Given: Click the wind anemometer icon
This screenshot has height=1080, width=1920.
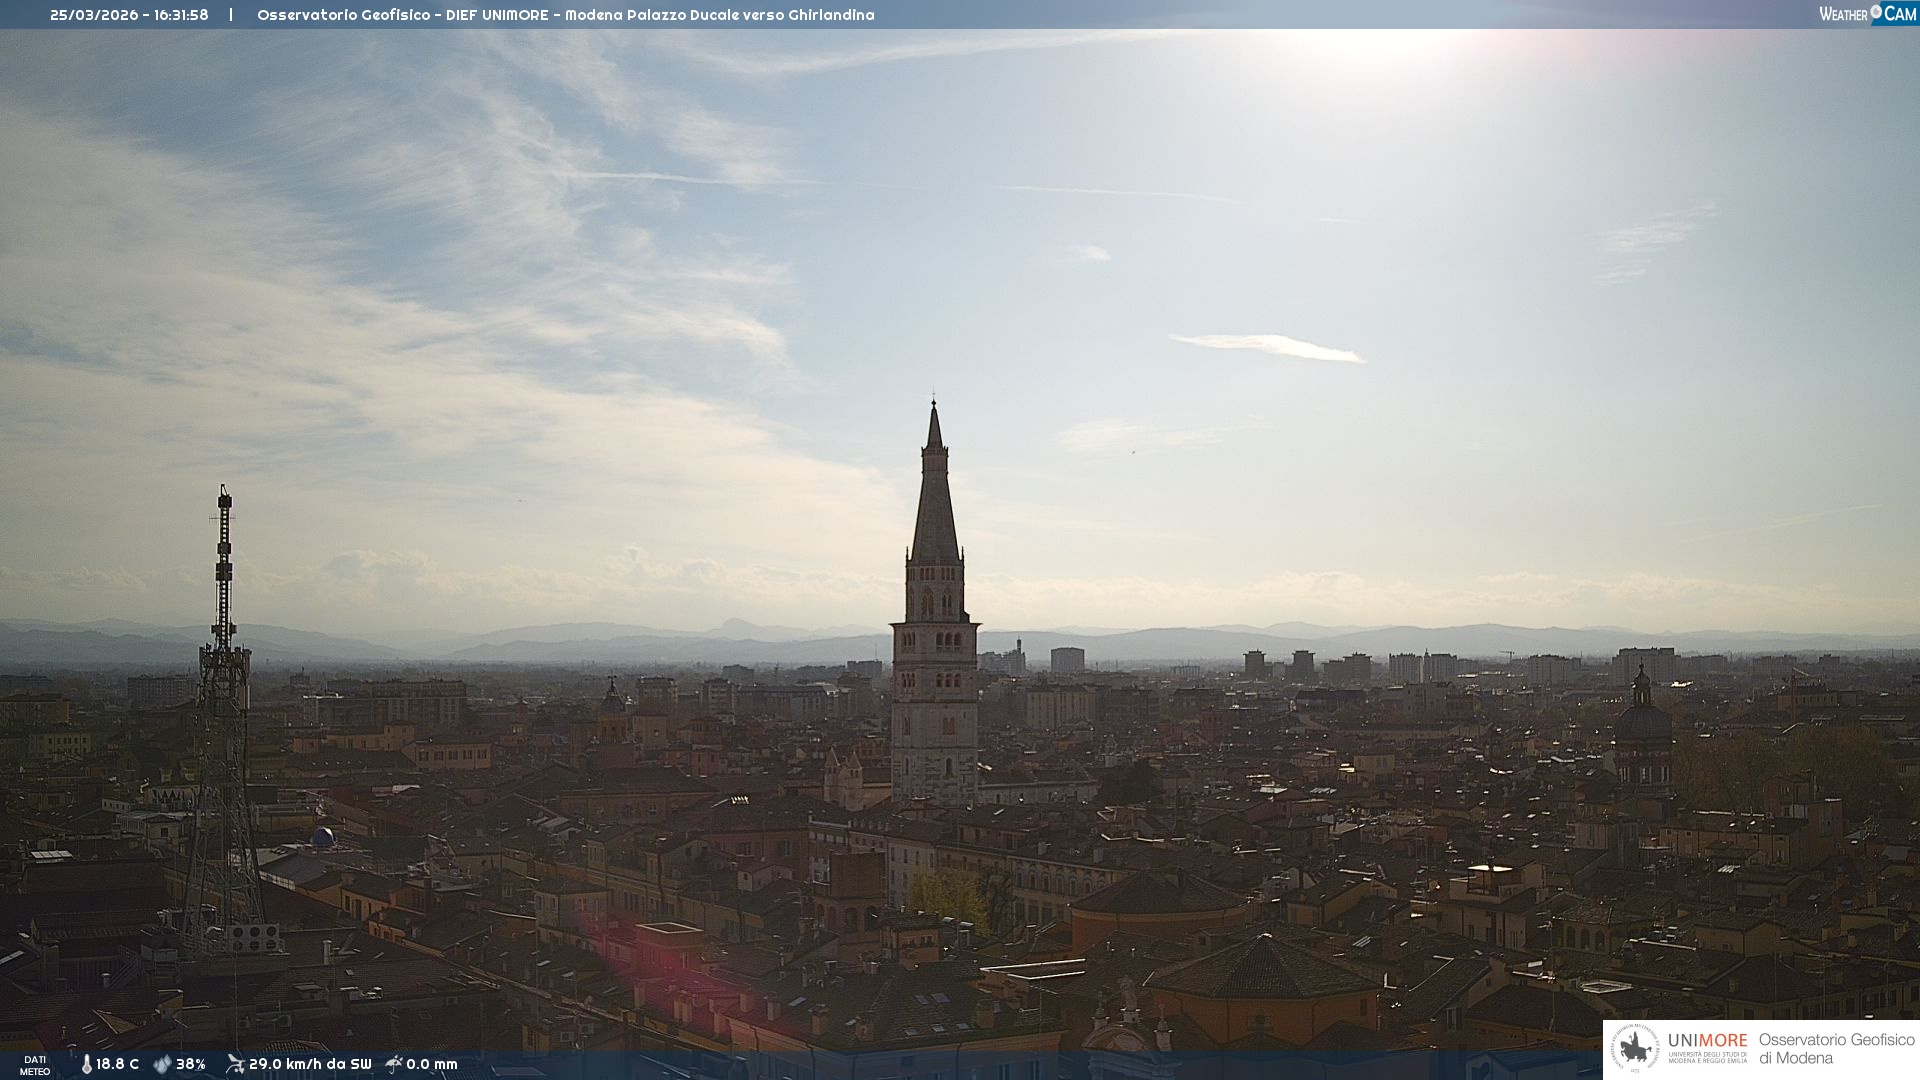Looking at the screenshot, I should click(x=235, y=1064).
